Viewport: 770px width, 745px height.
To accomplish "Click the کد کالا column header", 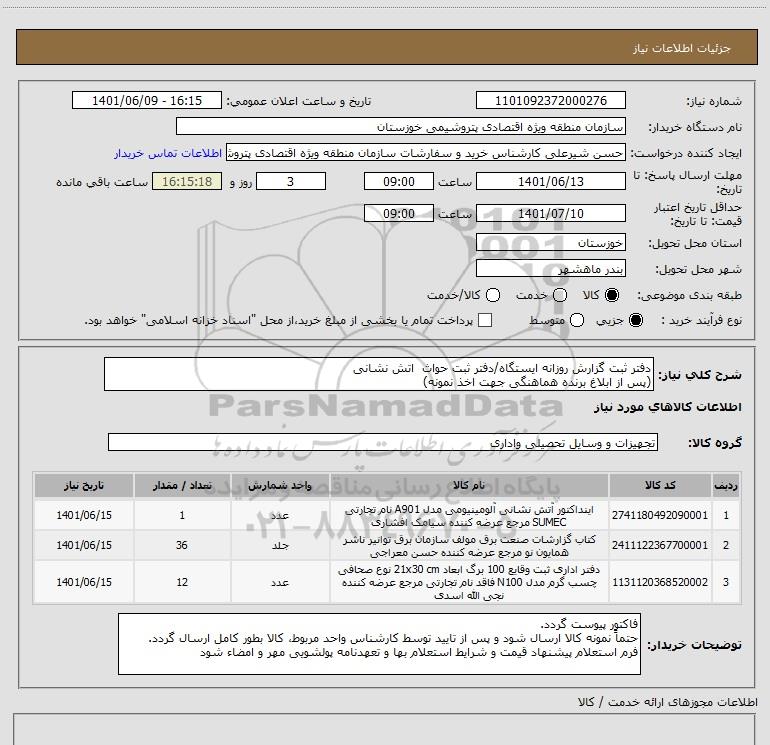I will (x=660, y=485).
